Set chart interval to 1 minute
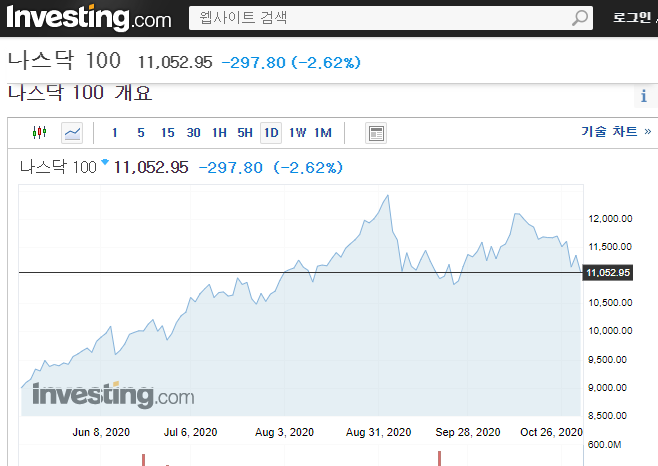The width and height of the screenshot is (658, 466). [115, 133]
